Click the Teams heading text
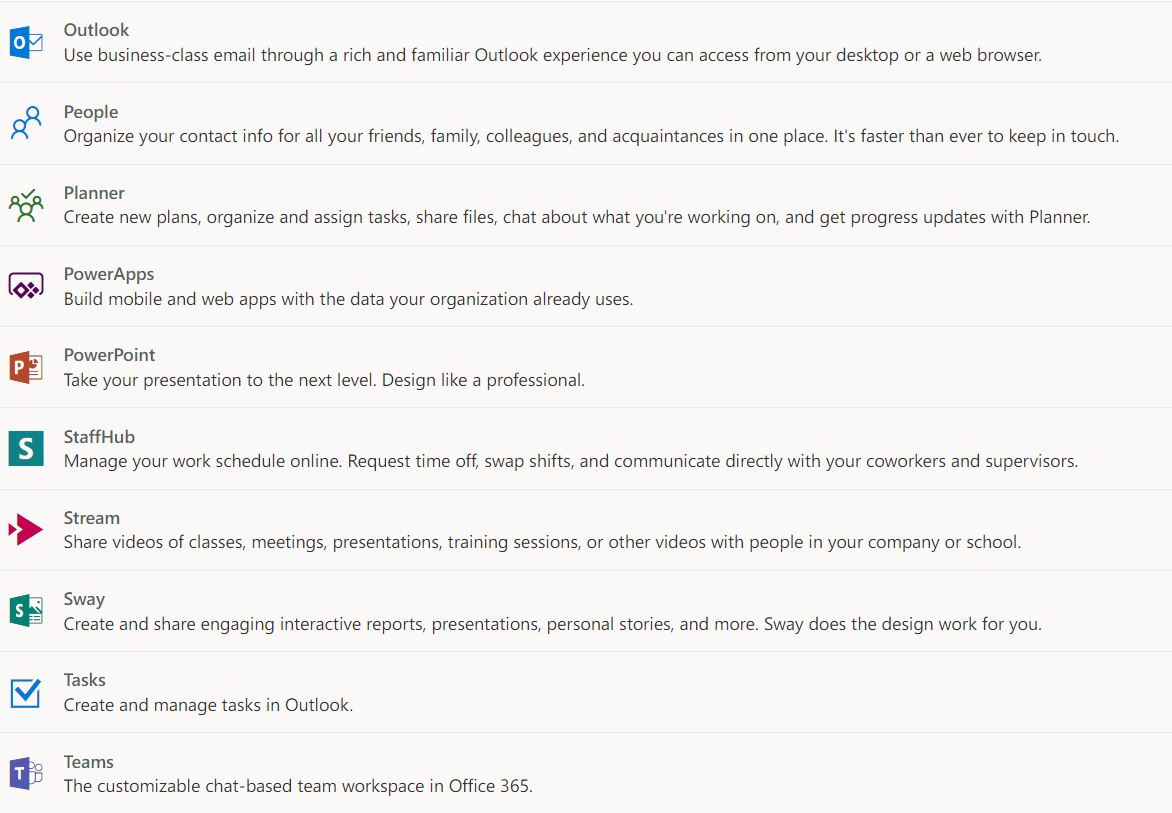1172x813 pixels. [88, 761]
